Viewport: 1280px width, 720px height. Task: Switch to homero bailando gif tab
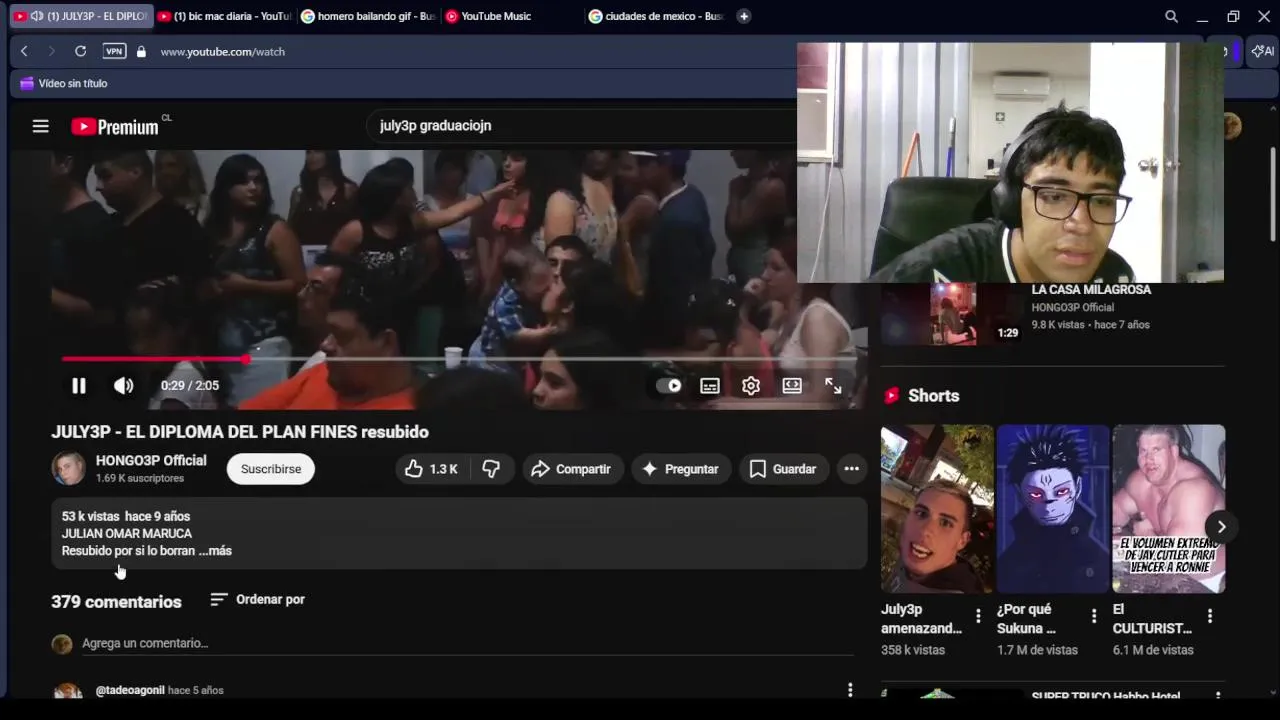pos(368,16)
